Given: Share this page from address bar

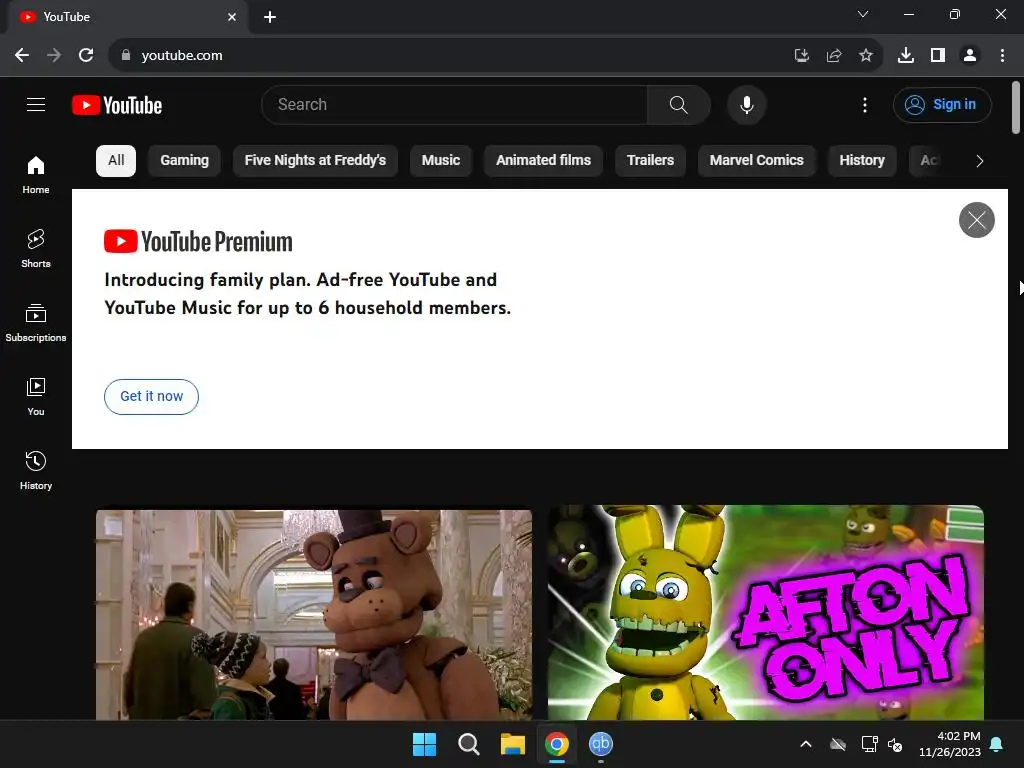Looking at the screenshot, I should point(834,56).
